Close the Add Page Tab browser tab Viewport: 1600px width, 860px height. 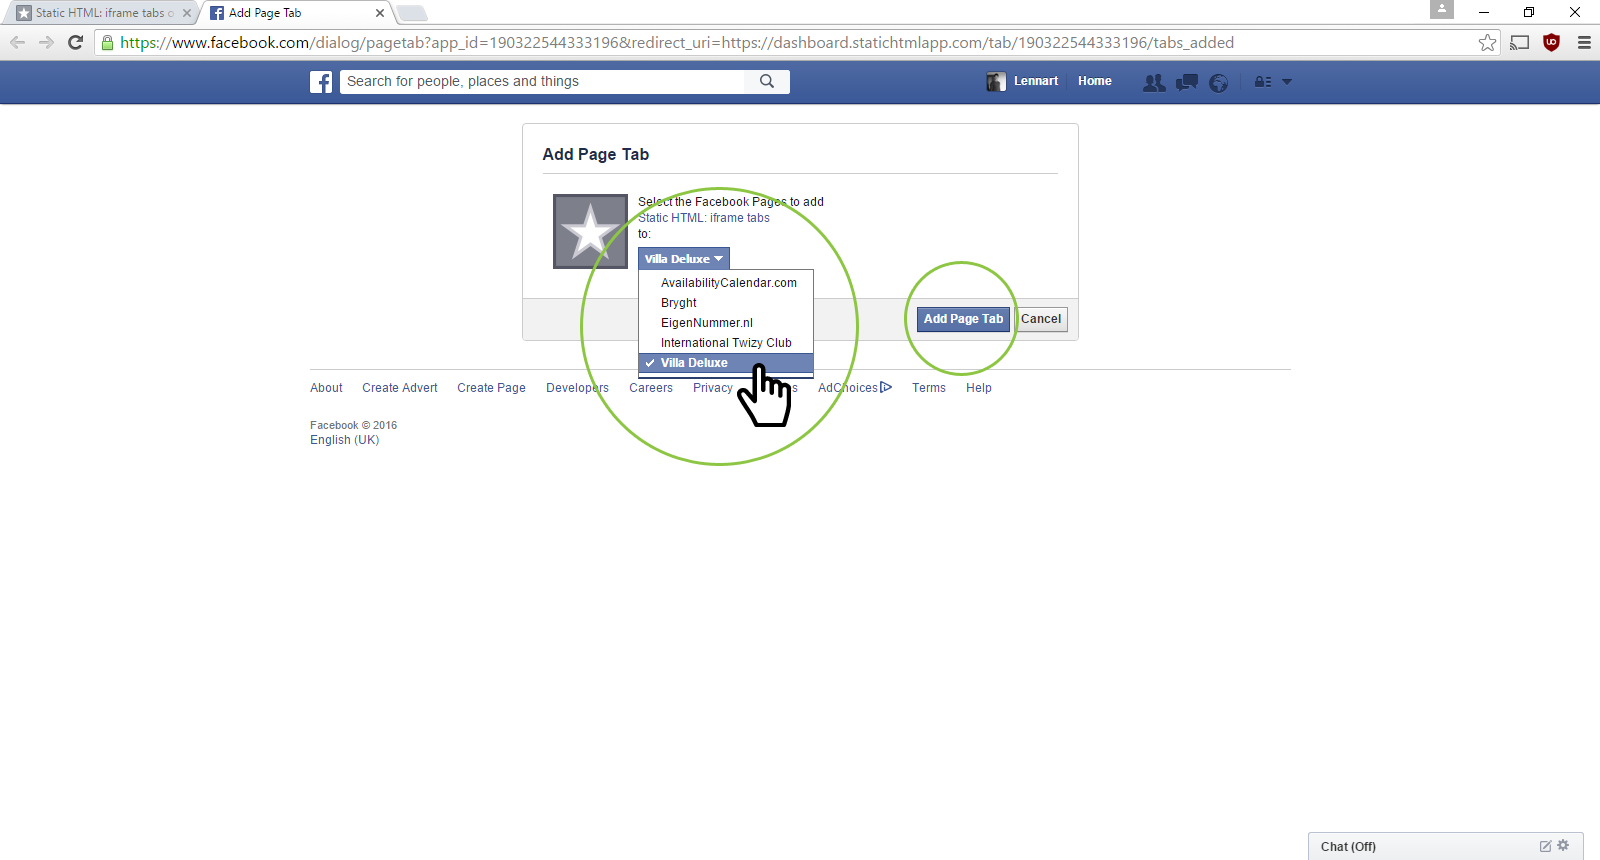tap(380, 13)
